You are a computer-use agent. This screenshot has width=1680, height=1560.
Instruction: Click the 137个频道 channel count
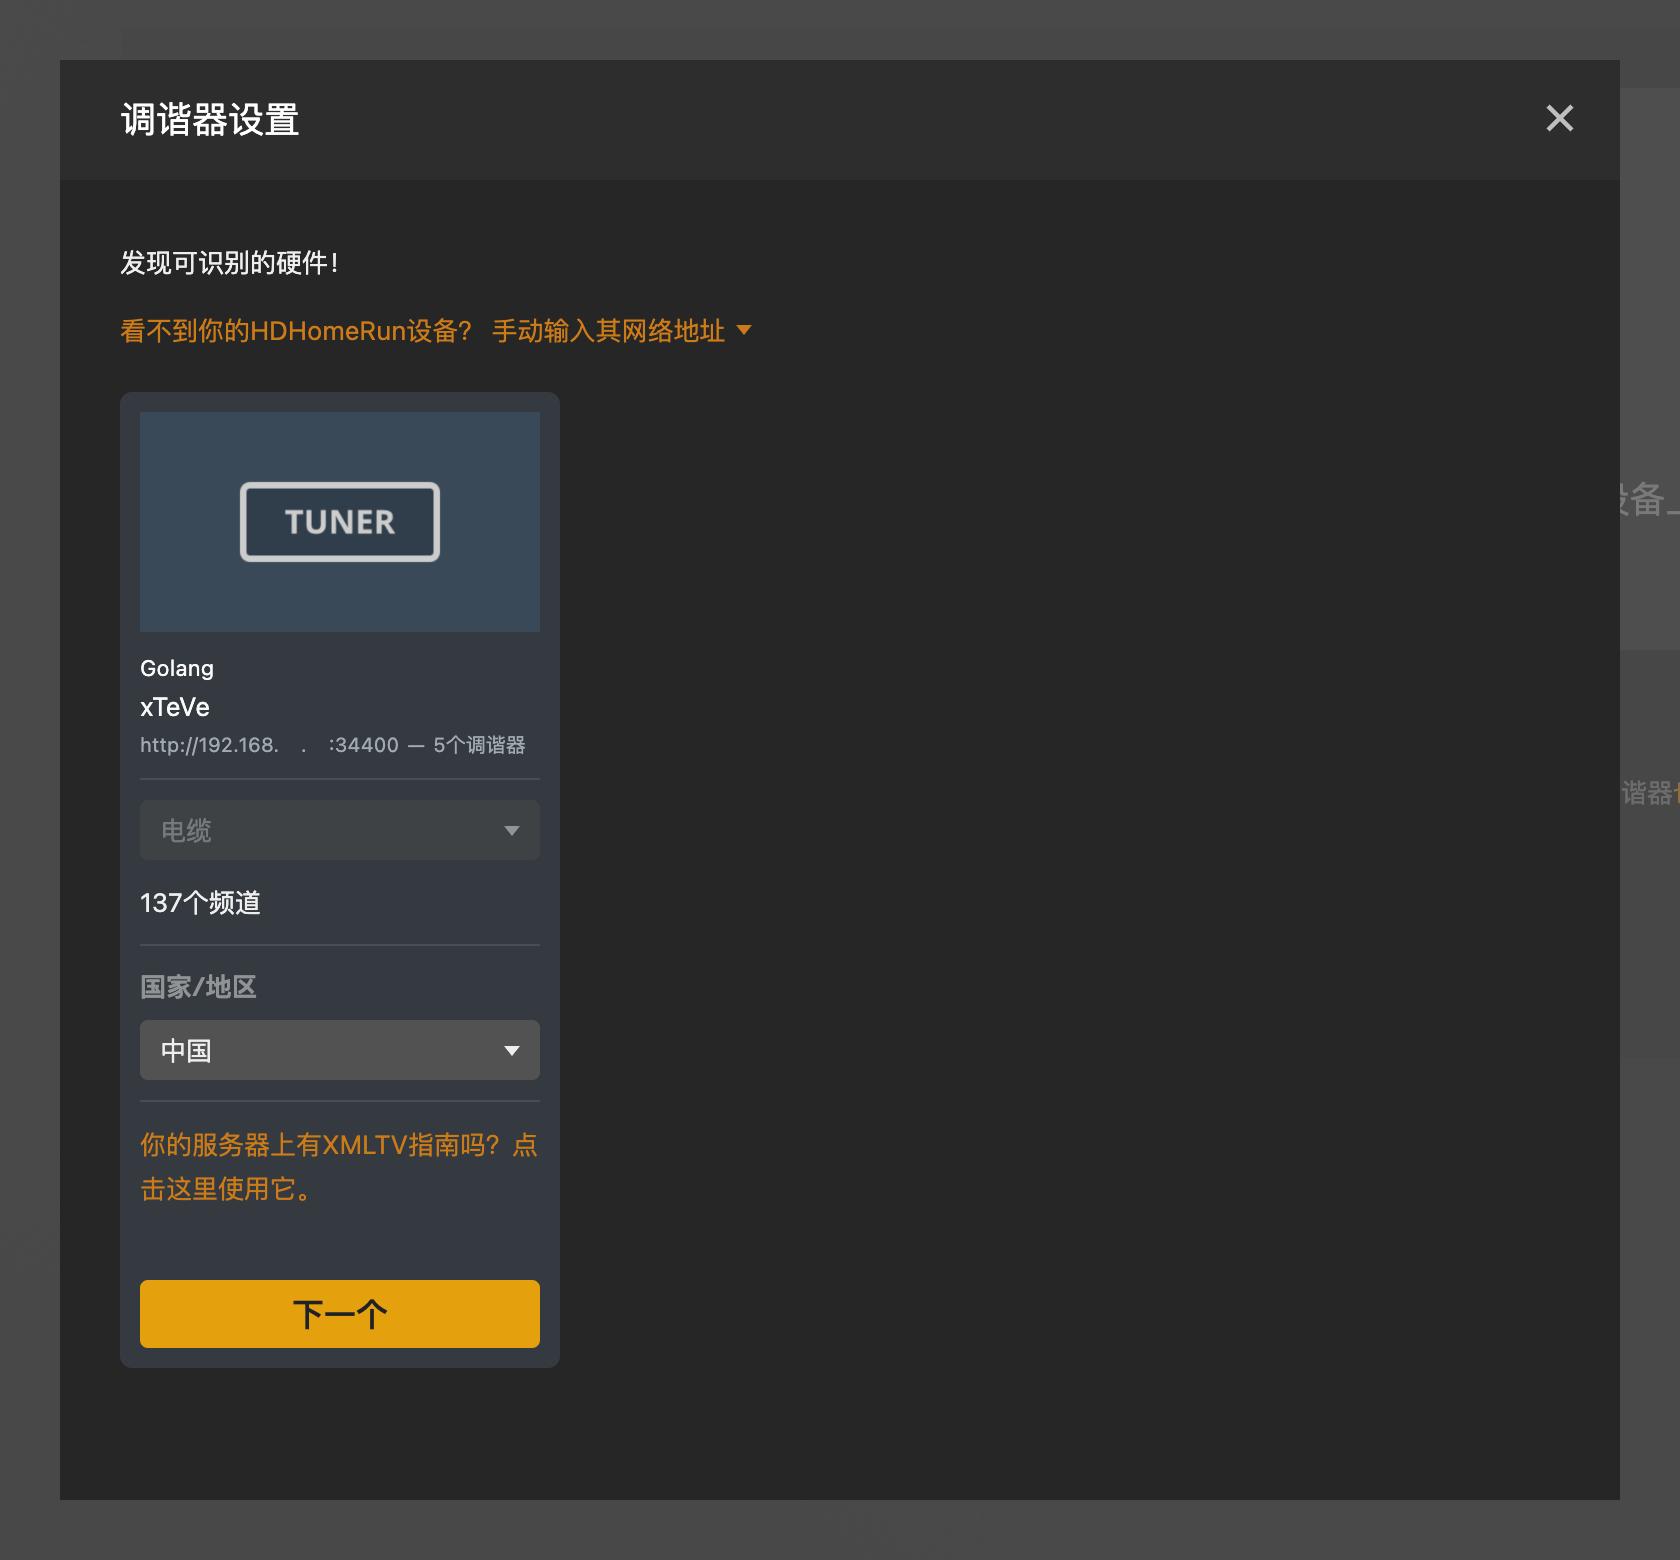(x=200, y=903)
